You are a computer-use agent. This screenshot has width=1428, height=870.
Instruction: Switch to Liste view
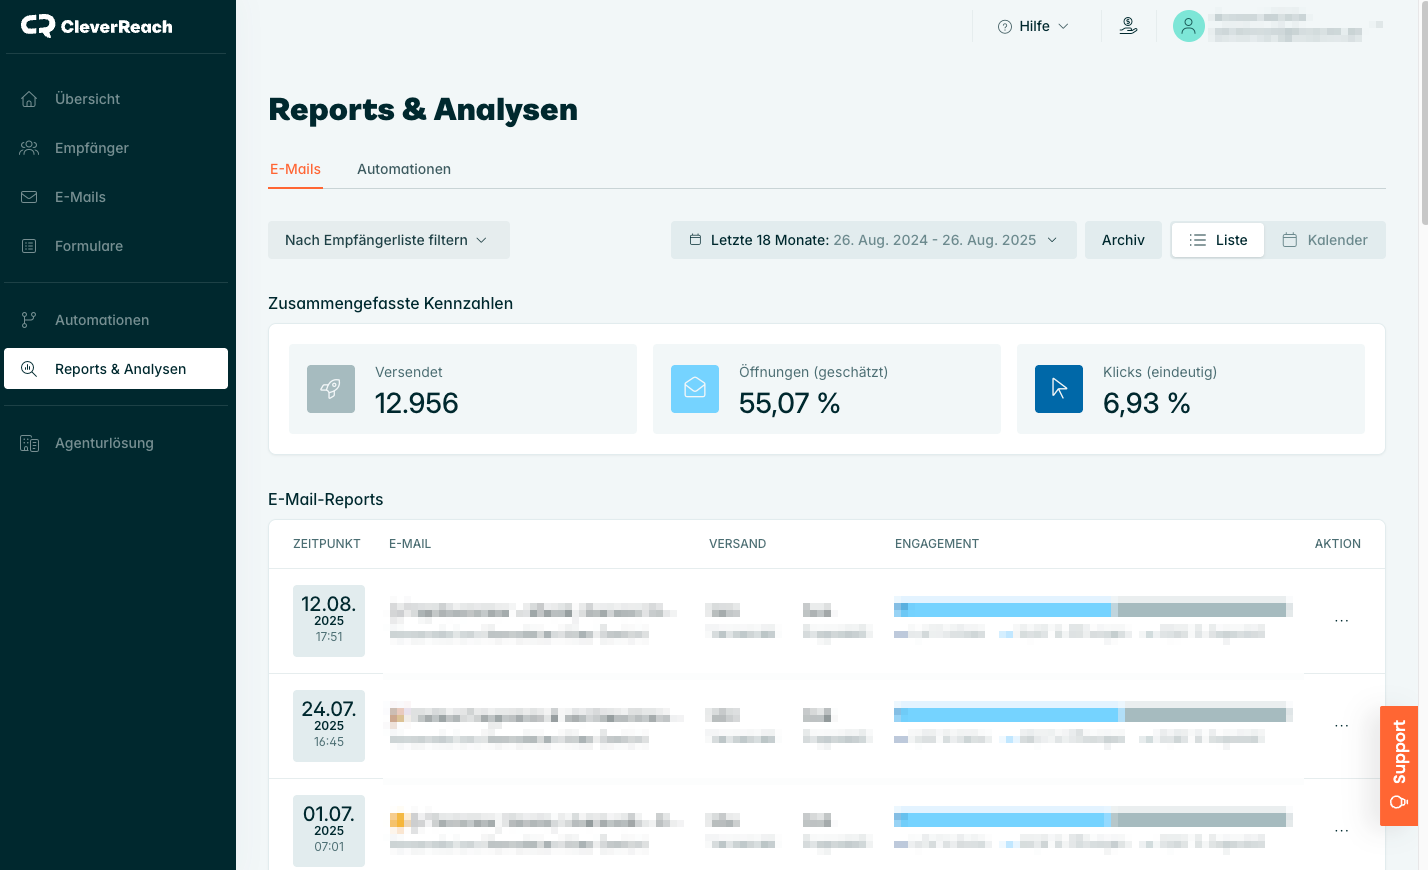tap(1218, 240)
